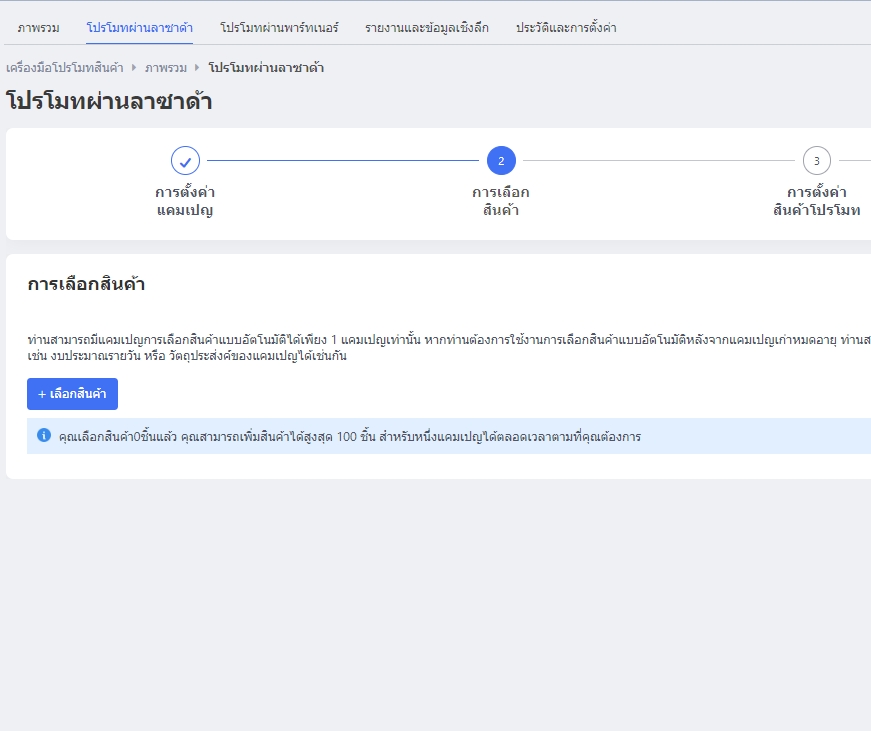Click the page title โปรโมทผ่านลาซาด้า
Viewport: 871px width, 731px height.
coord(109,101)
